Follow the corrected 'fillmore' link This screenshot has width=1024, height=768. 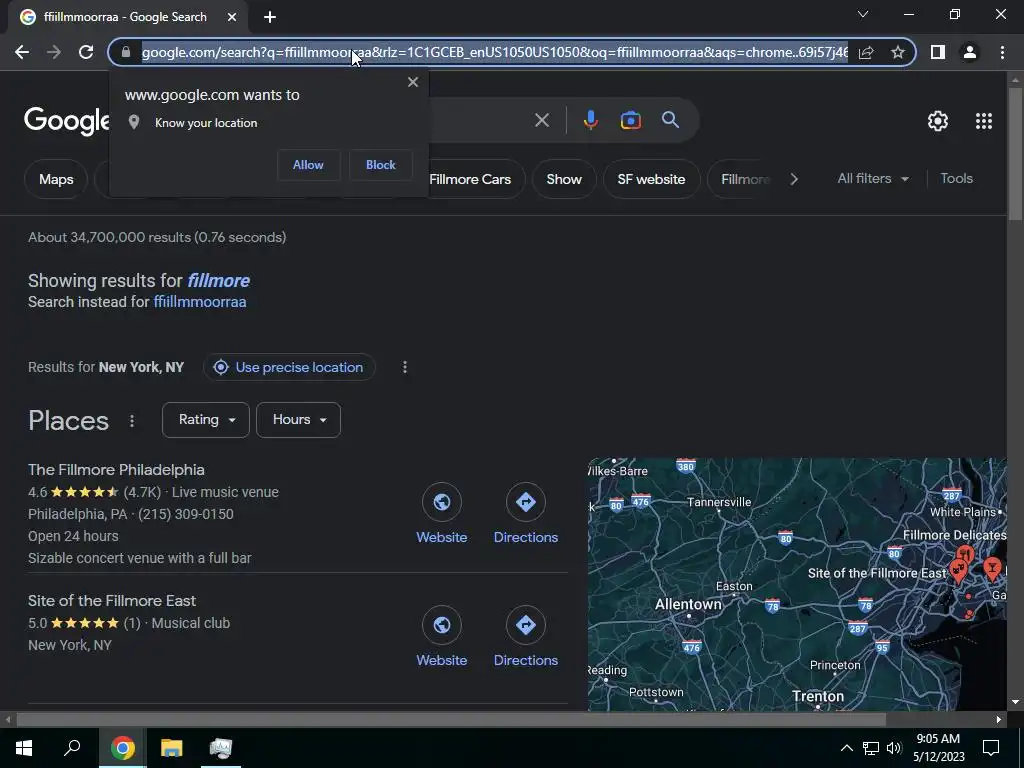(219, 281)
